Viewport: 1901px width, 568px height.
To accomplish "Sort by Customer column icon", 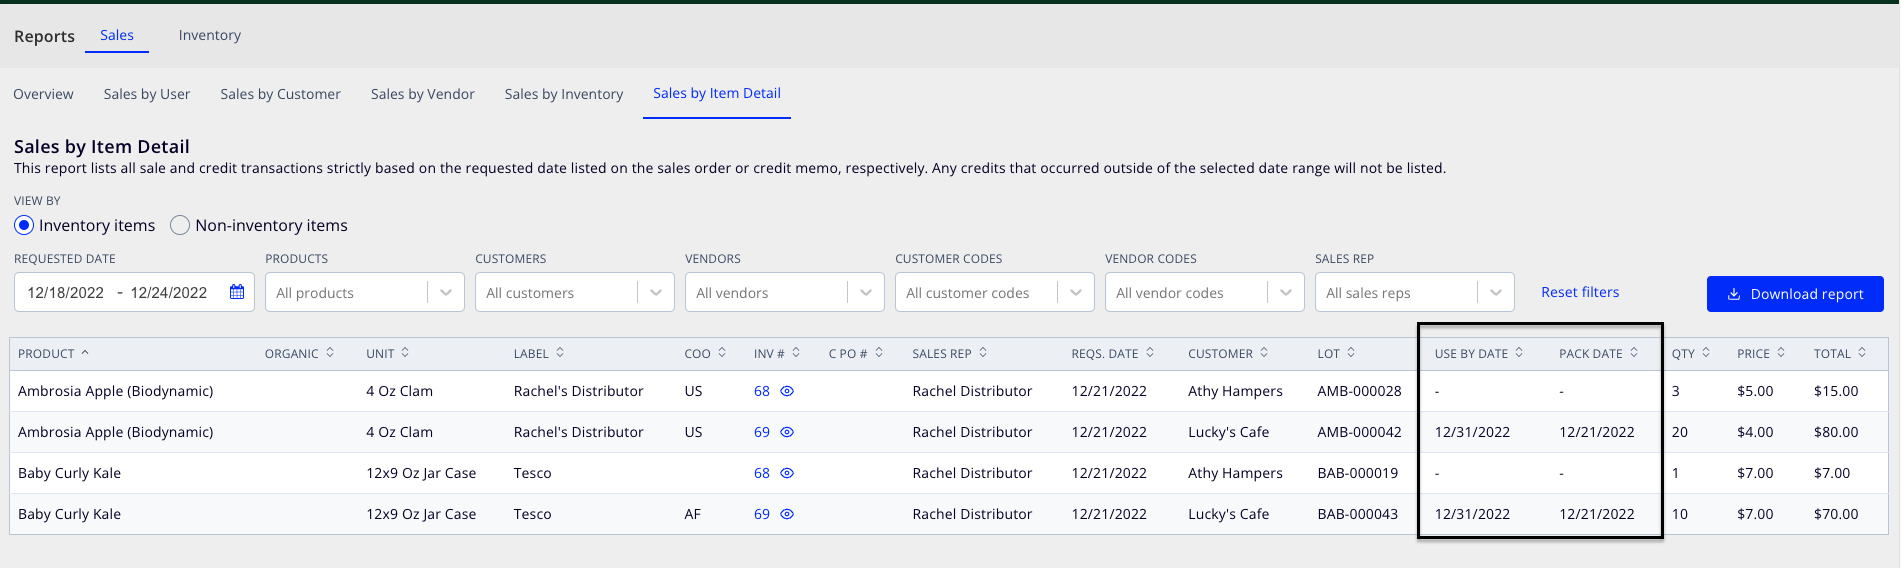I will click(1264, 353).
